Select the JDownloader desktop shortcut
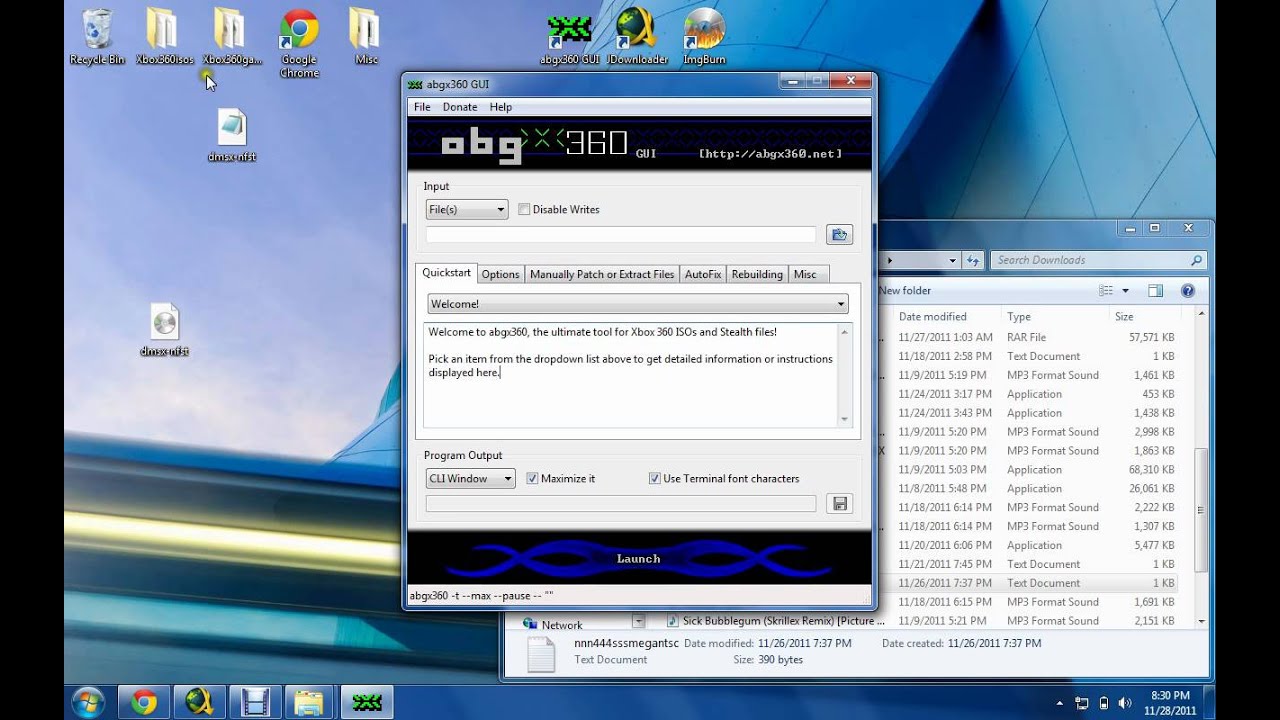1280x720 pixels. pos(637,37)
